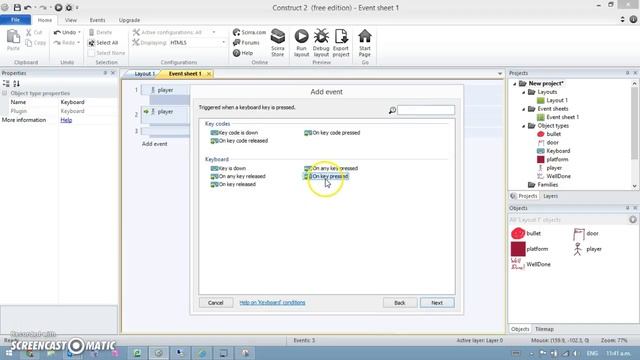Select 'On any key released' condition
Image resolution: width=640 pixels, height=360 pixels.
(x=238, y=176)
